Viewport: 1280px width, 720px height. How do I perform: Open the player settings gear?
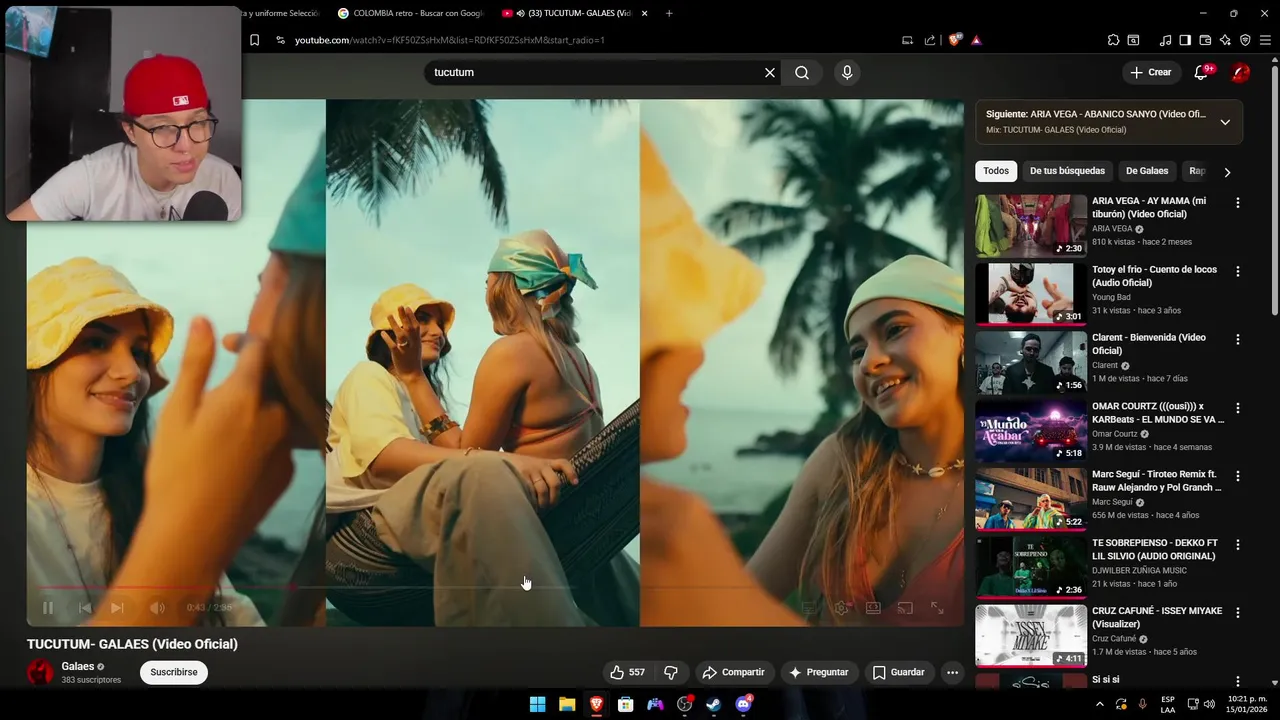[842, 608]
